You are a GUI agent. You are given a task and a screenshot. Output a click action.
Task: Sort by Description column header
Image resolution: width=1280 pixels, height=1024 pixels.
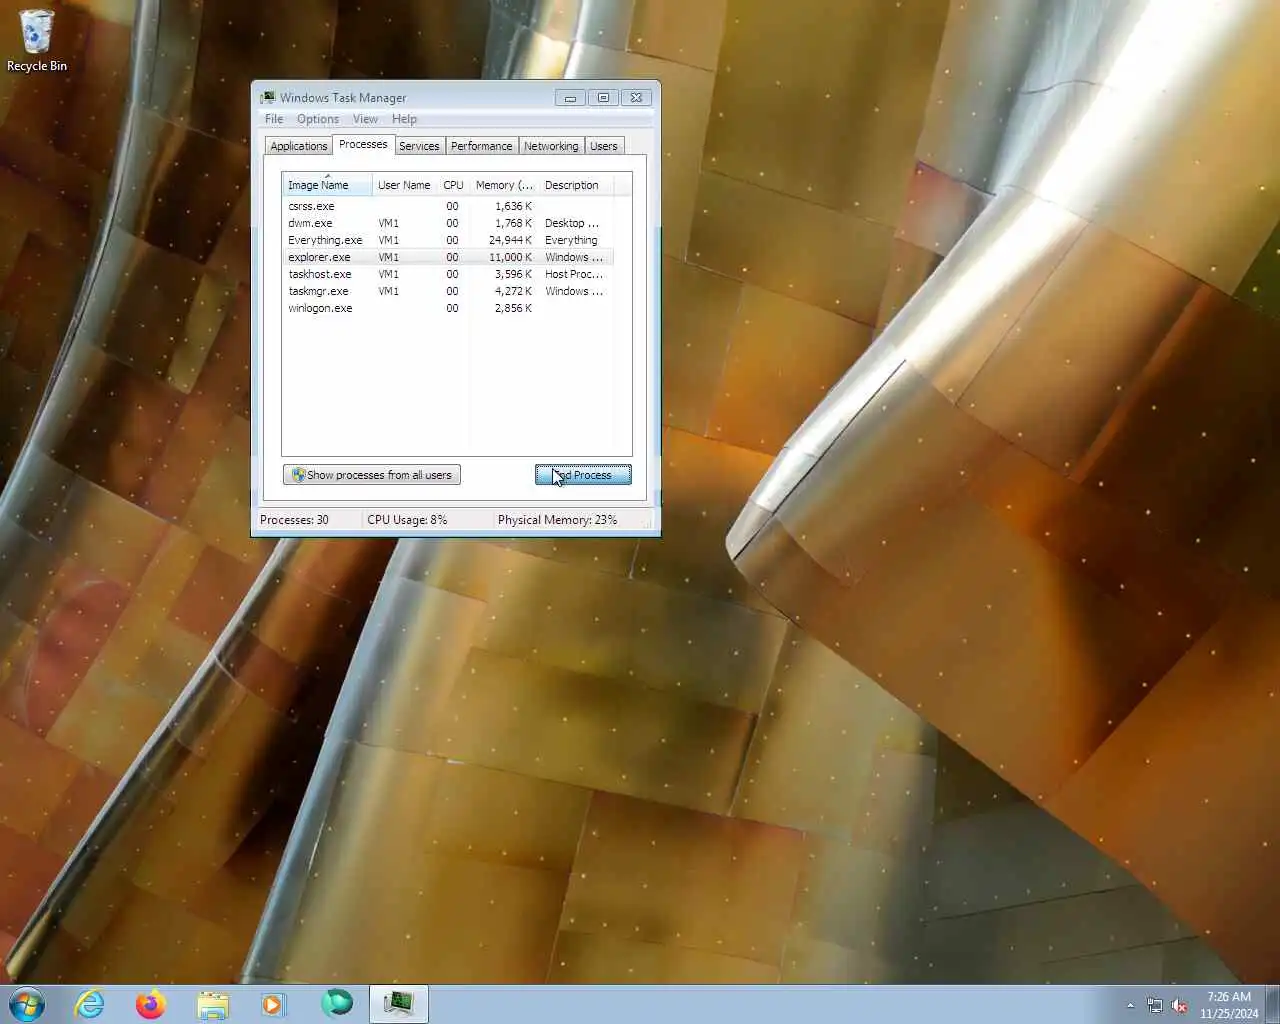(x=576, y=185)
